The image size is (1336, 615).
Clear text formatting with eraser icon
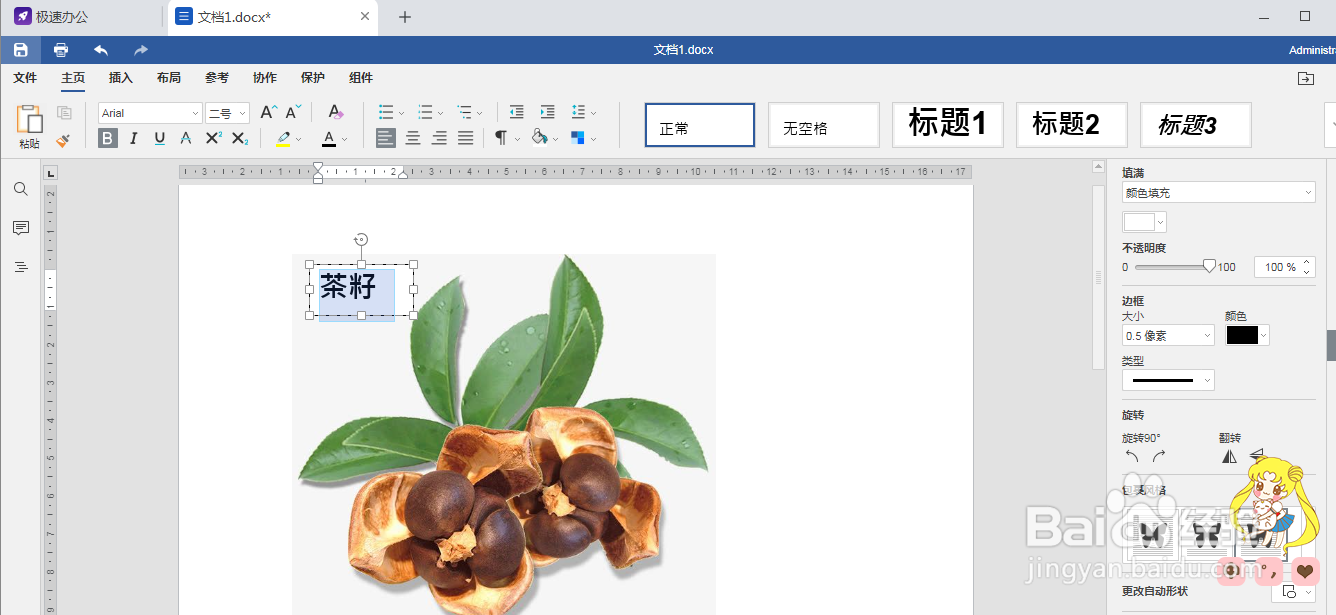tap(336, 113)
